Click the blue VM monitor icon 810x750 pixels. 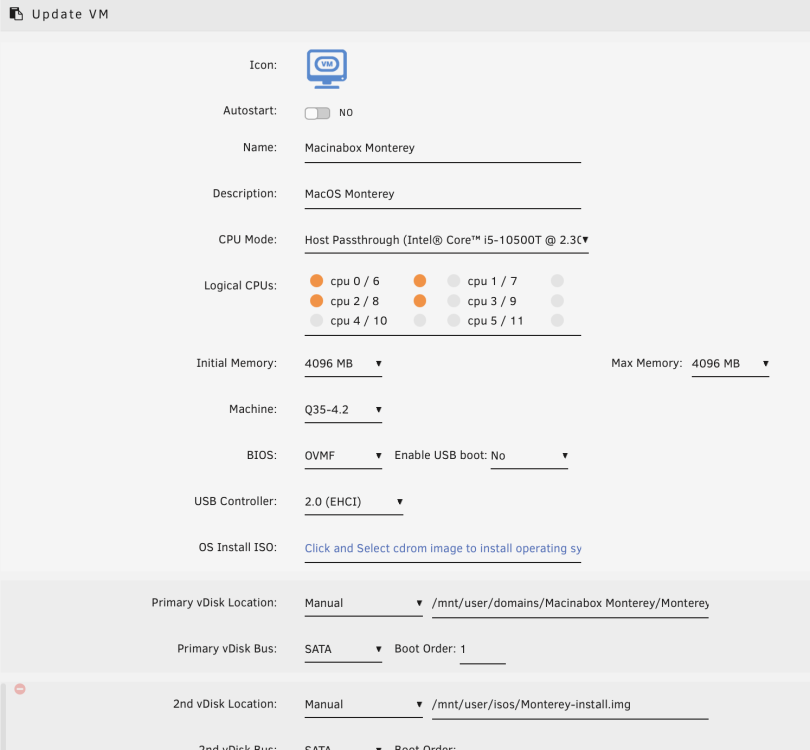326,69
